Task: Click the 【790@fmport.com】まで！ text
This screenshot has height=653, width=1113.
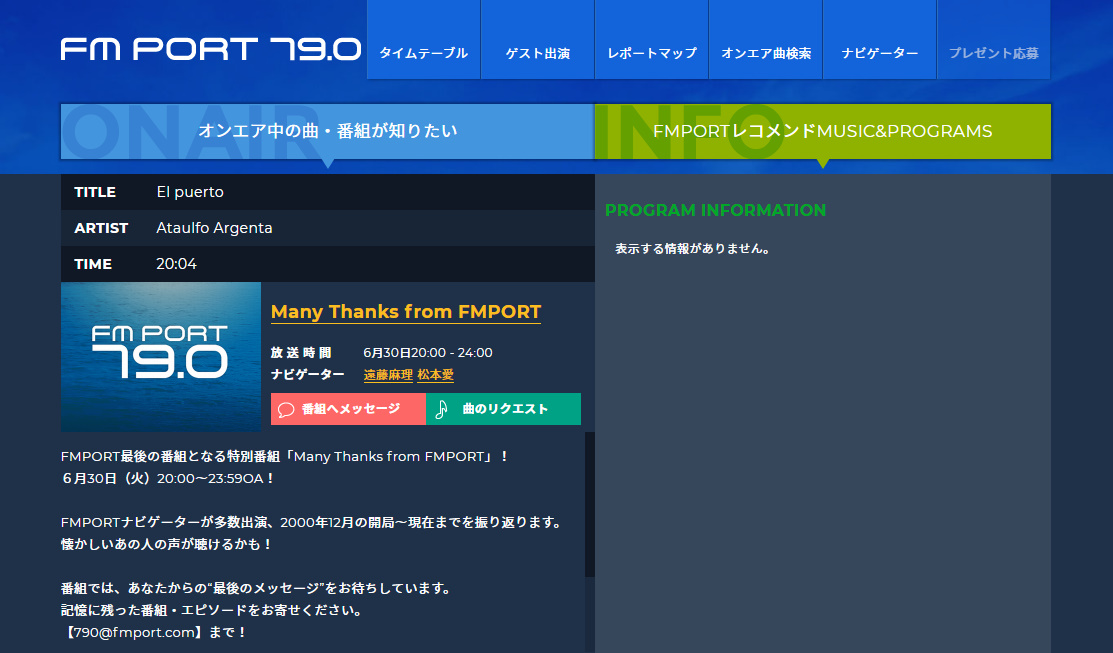Action: coord(153,632)
